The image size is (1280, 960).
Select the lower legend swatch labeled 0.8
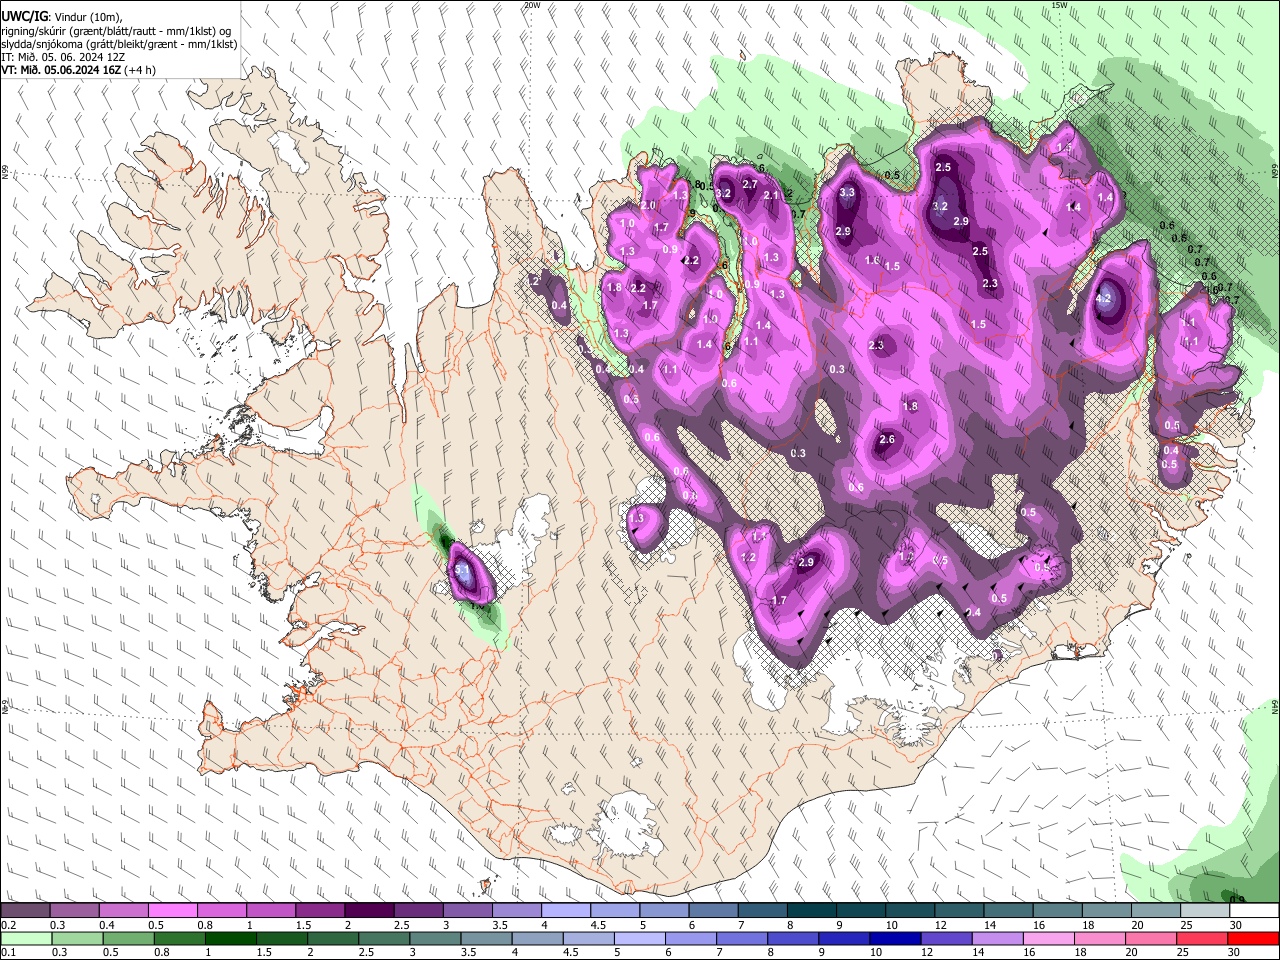click(x=179, y=938)
